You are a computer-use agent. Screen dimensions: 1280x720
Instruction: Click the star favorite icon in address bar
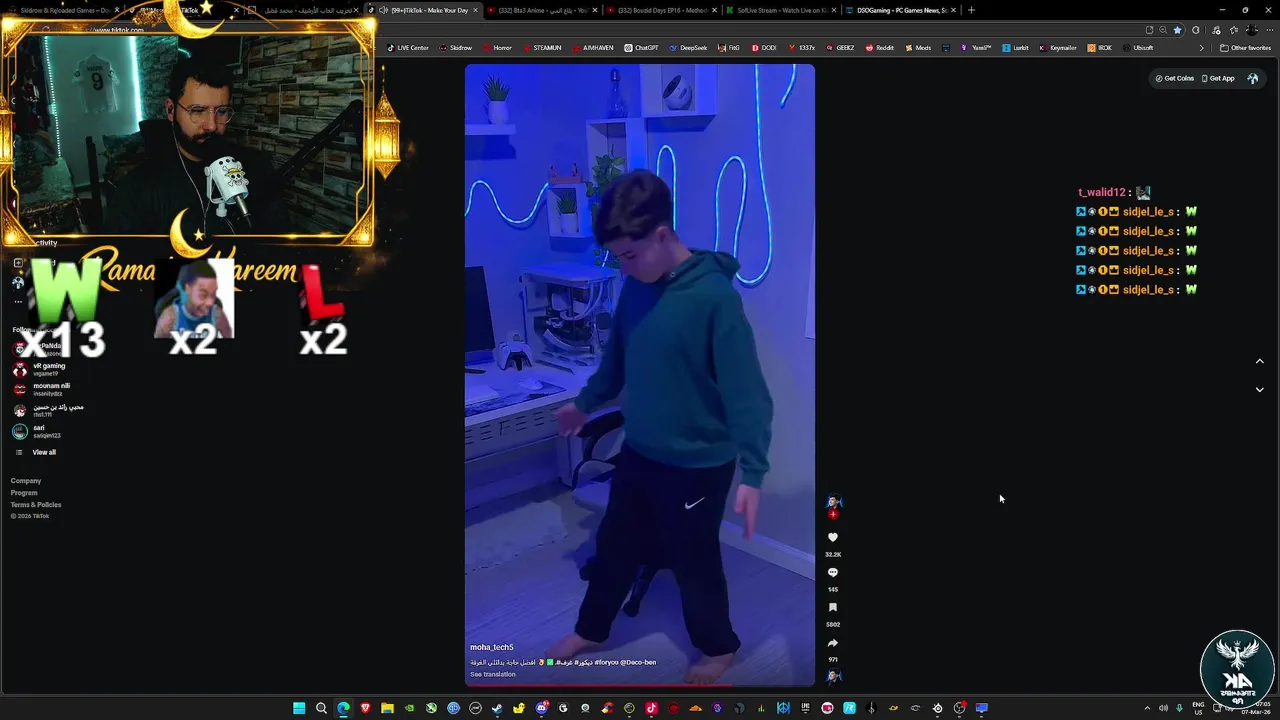[x=1177, y=30]
